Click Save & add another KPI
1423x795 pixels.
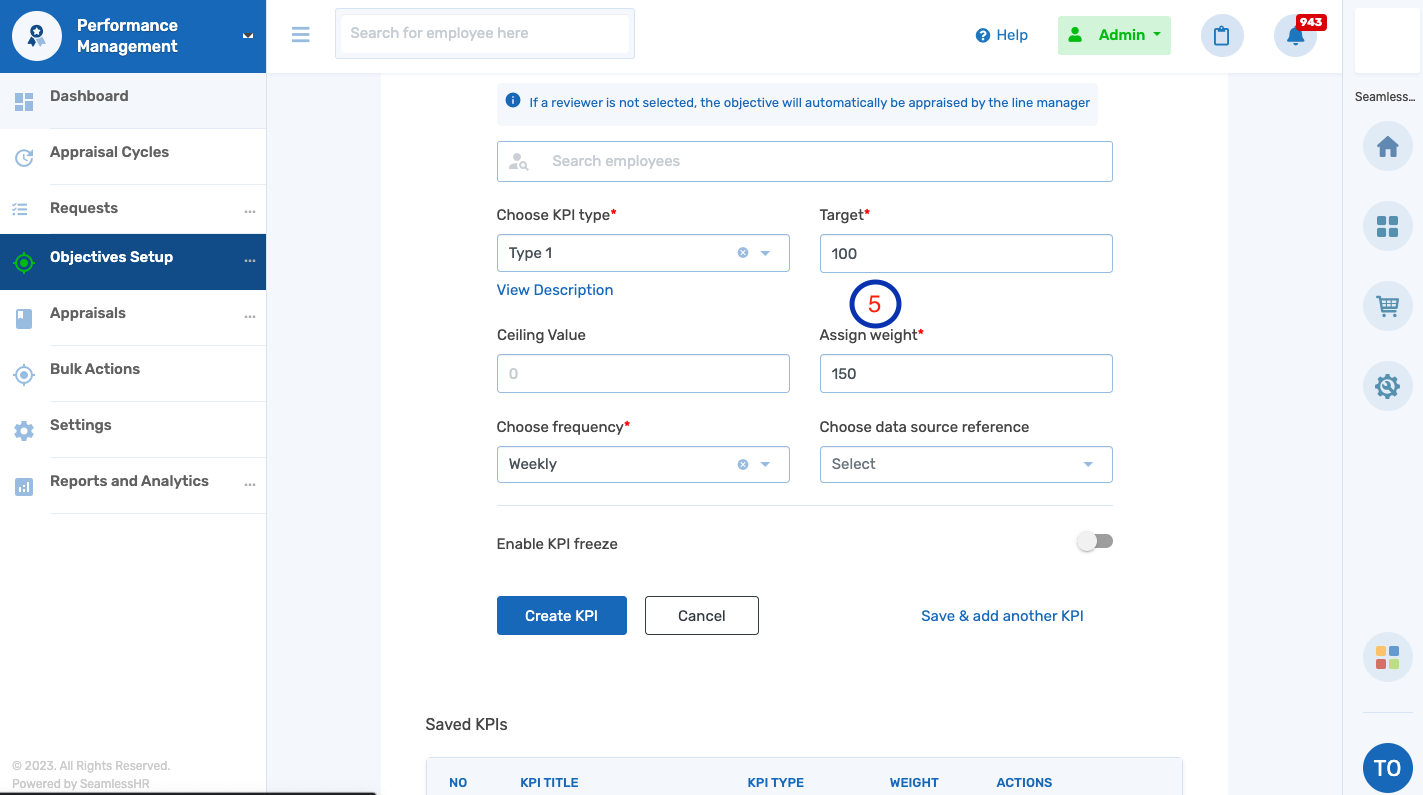coord(1002,616)
